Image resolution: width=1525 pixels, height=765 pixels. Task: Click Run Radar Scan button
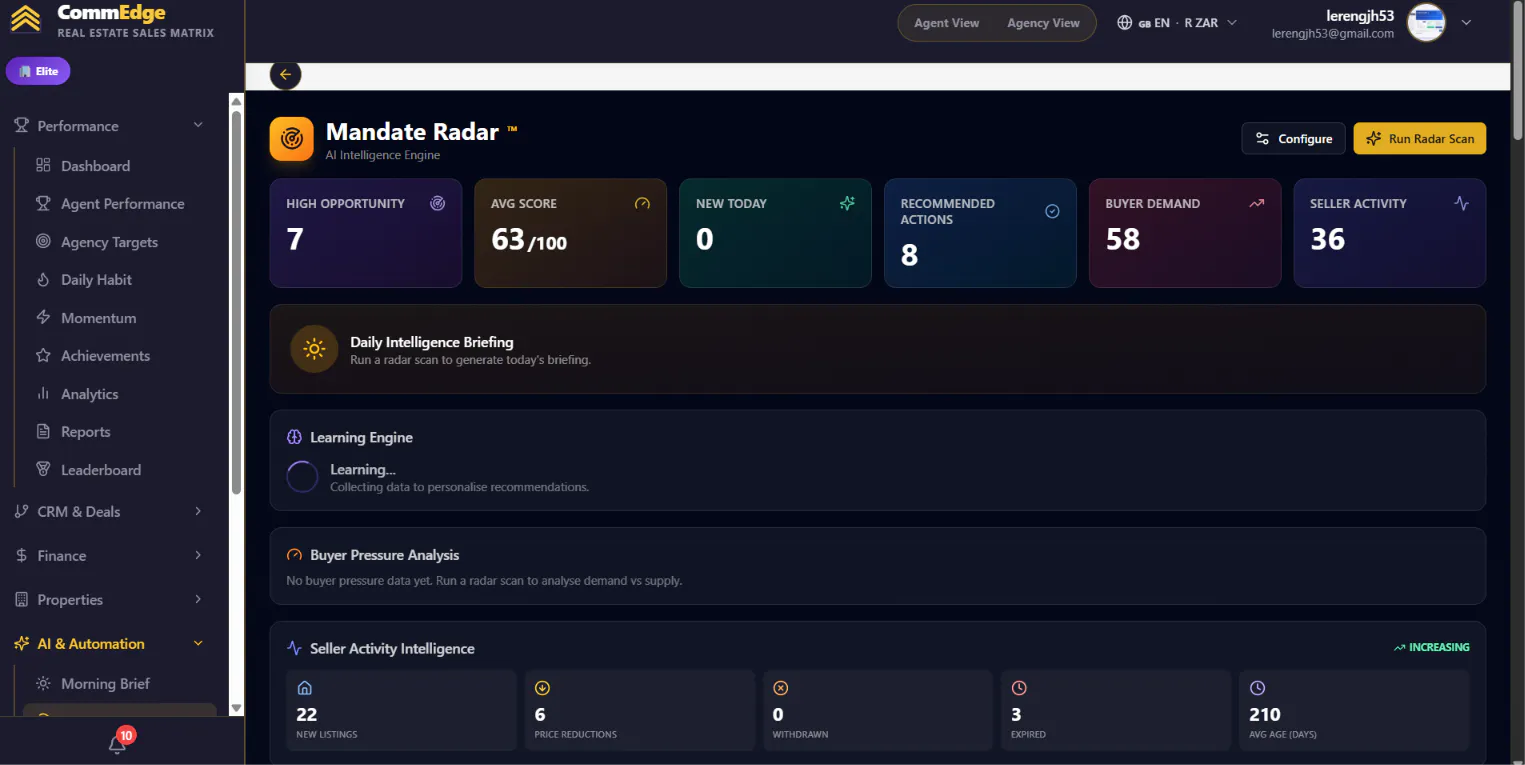[1420, 139]
